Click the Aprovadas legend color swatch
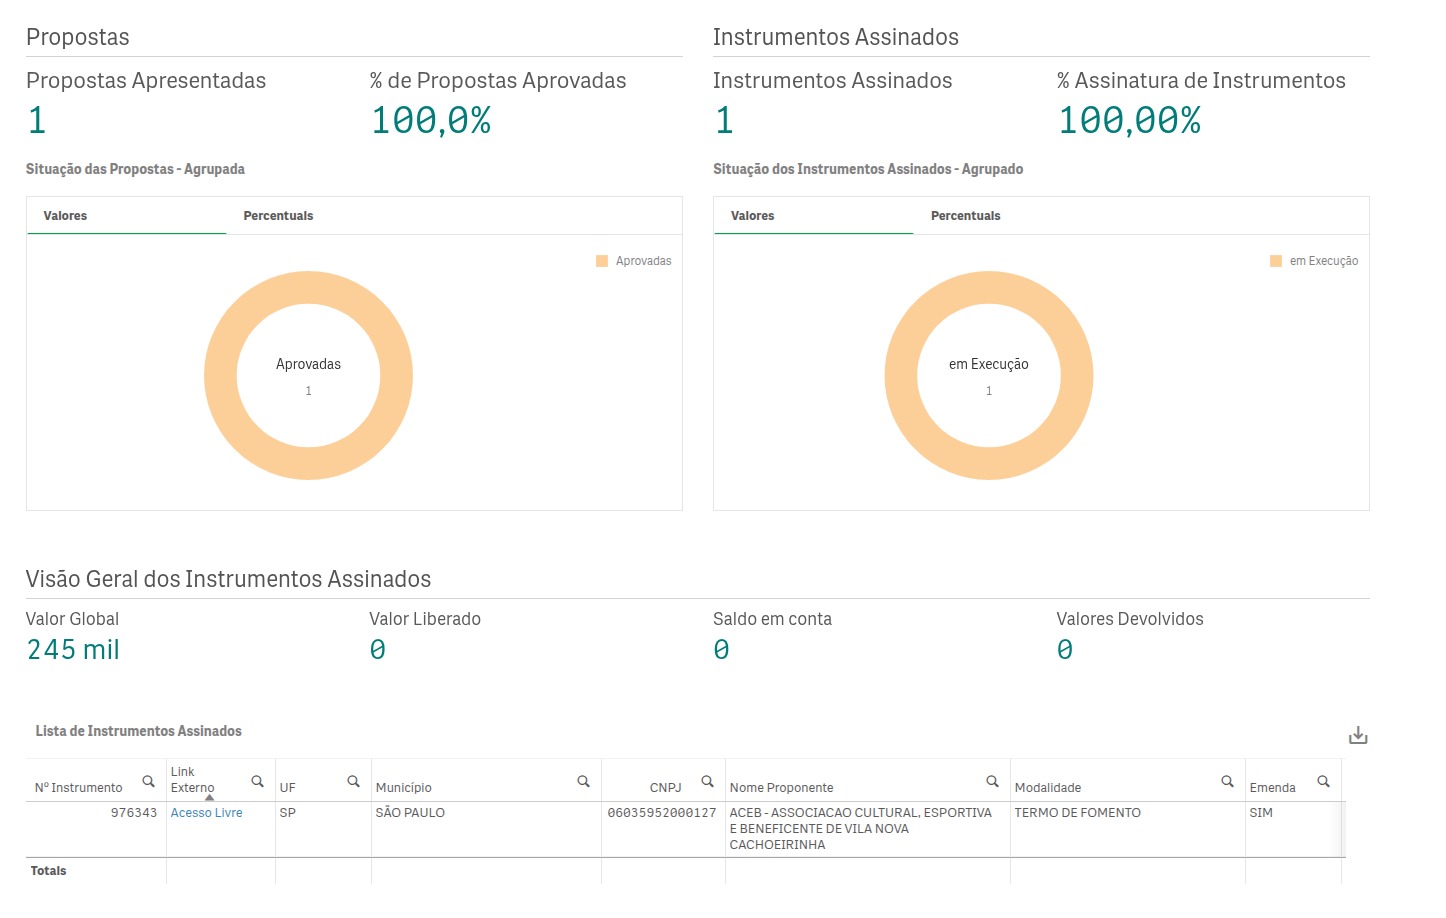This screenshot has height=918, width=1446. (602, 261)
